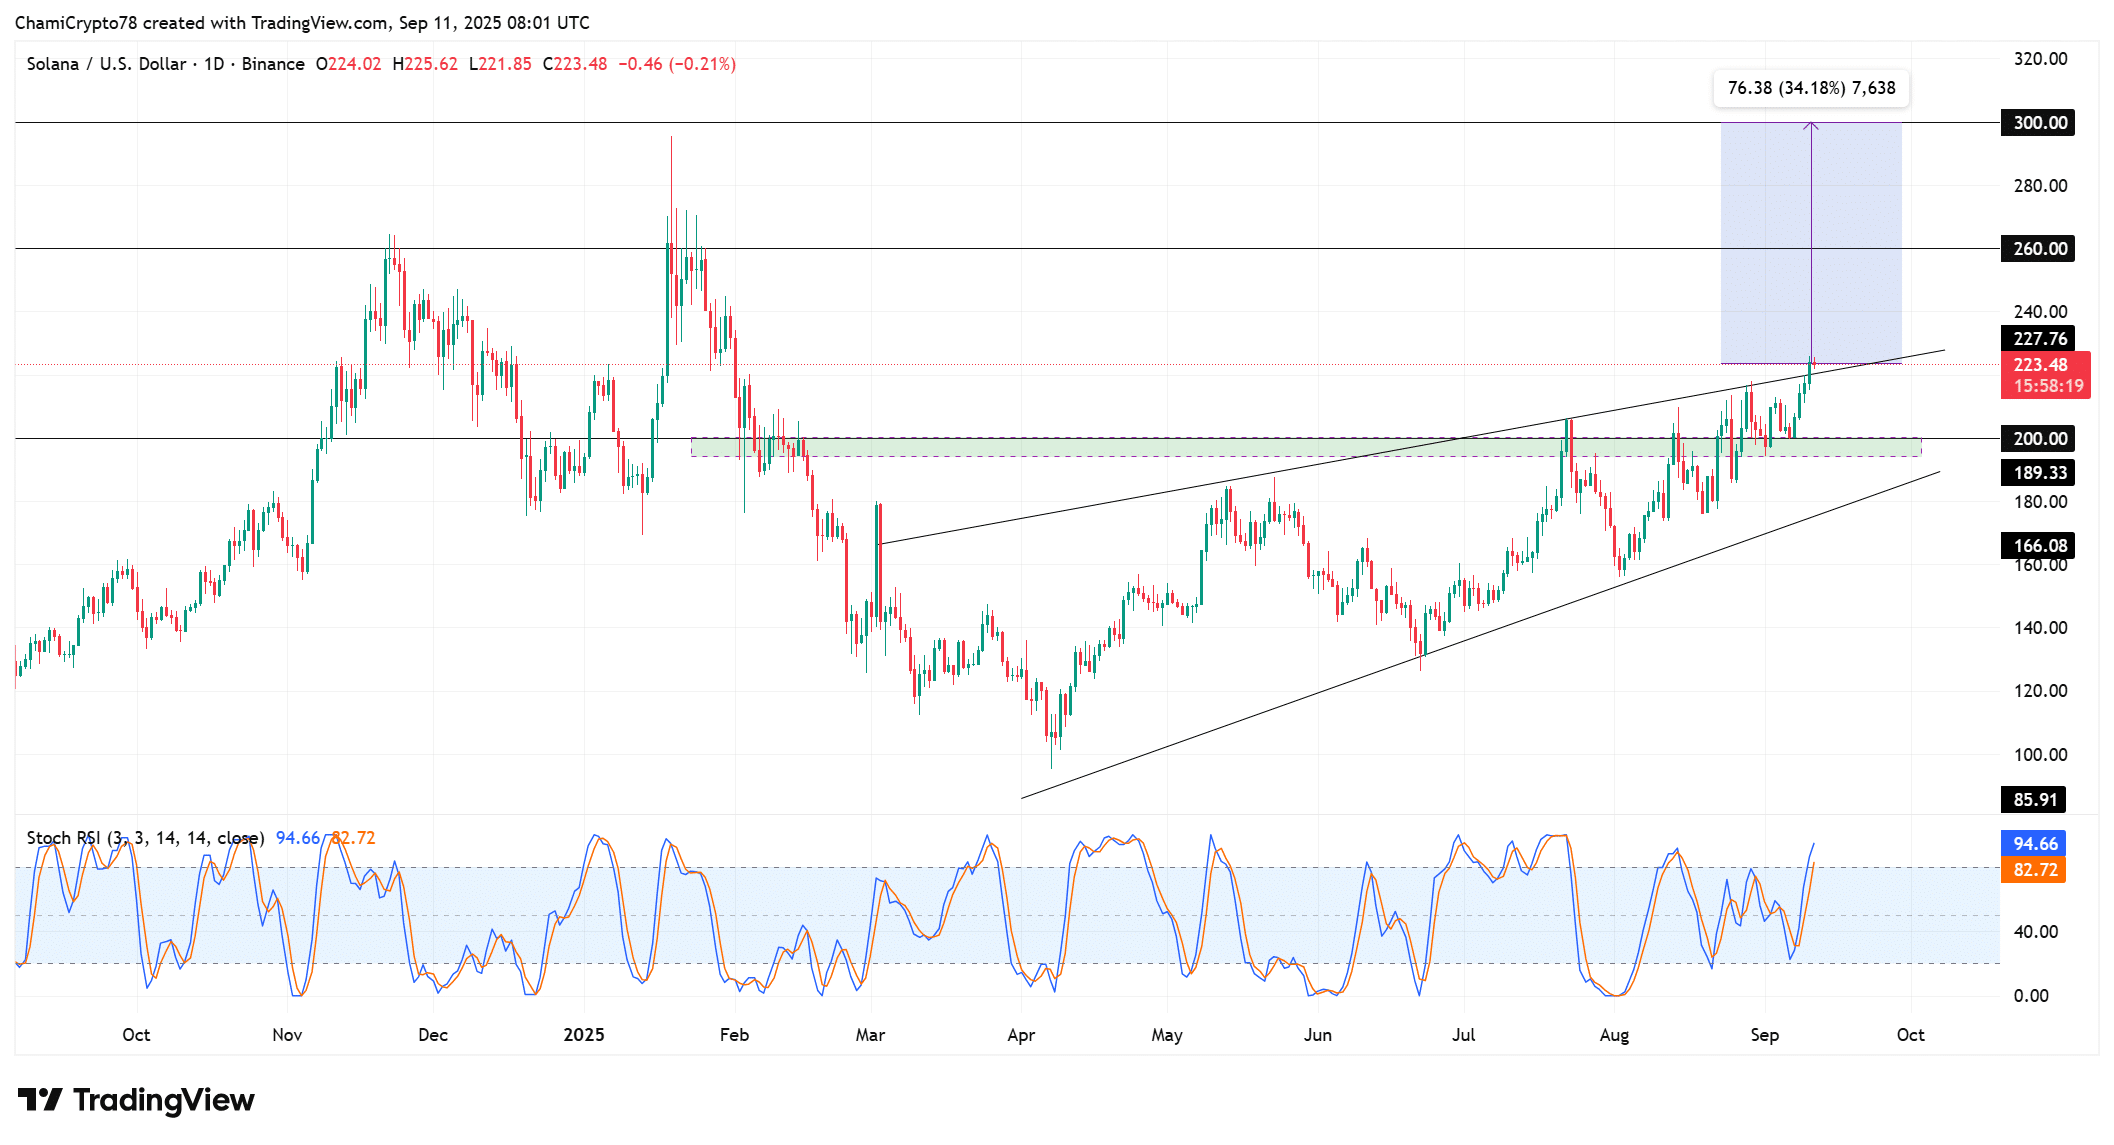The width and height of the screenshot is (2114, 1145).
Task: Click the 189.33 price label
Action: pyautogui.click(x=2038, y=473)
